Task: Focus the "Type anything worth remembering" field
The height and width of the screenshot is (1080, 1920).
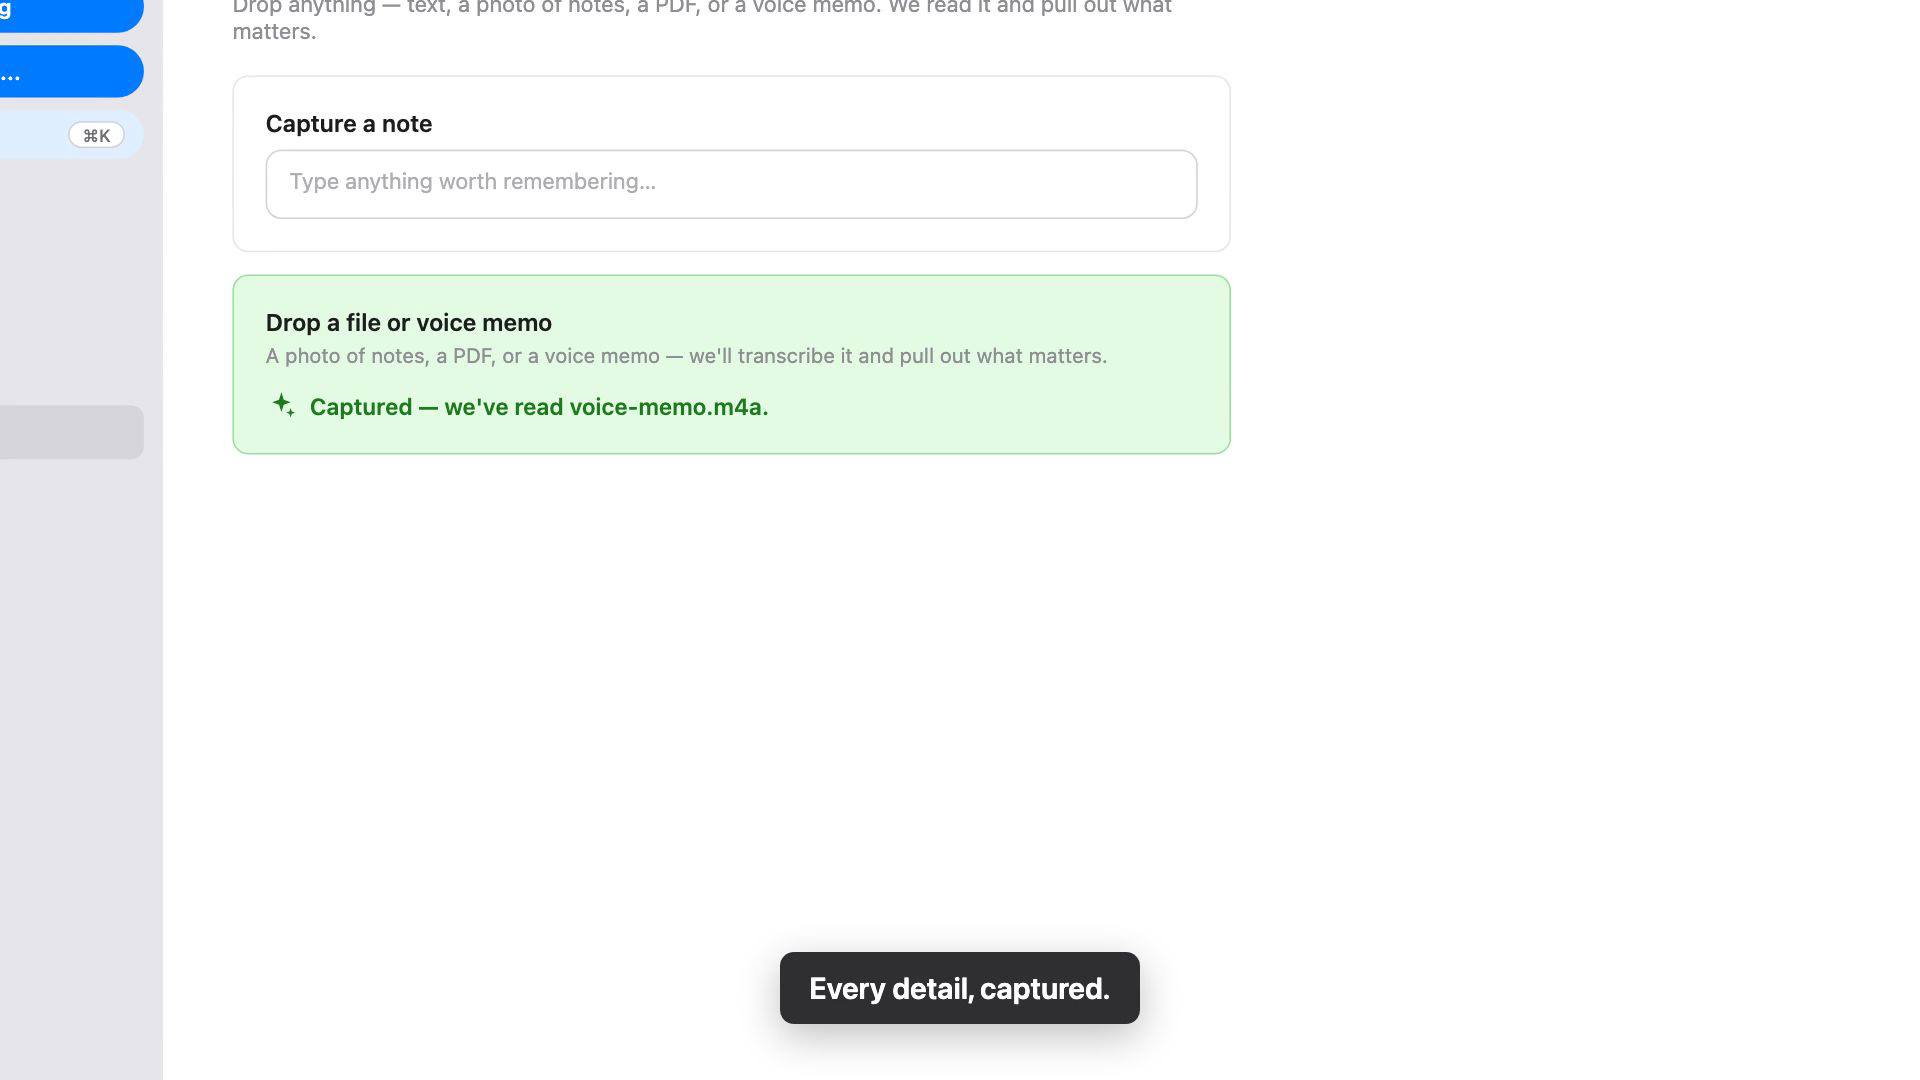Action: coord(731,184)
